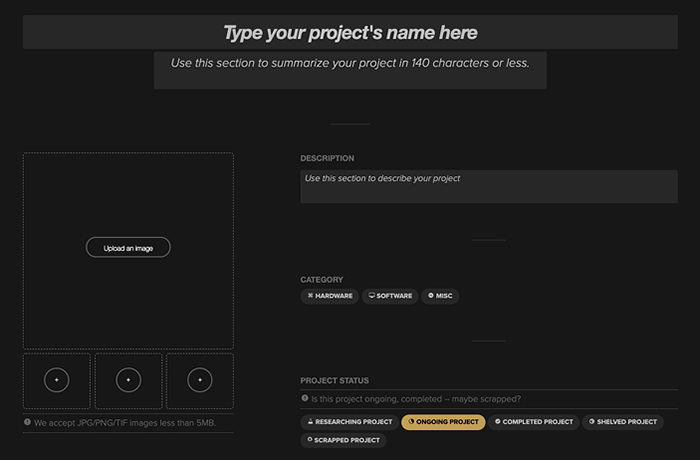Click the middle thumbnail upload circle icon
This screenshot has height=460, width=700.
128,380
